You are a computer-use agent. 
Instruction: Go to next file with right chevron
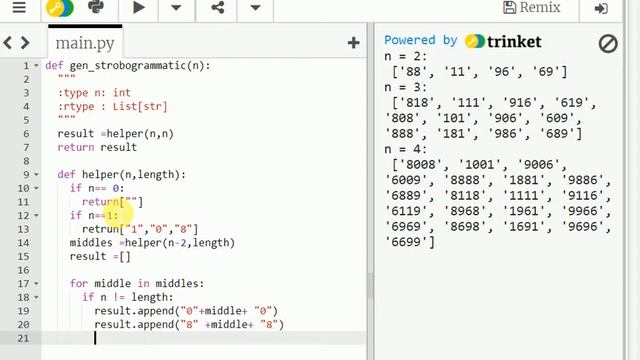pyautogui.click(x=25, y=42)
